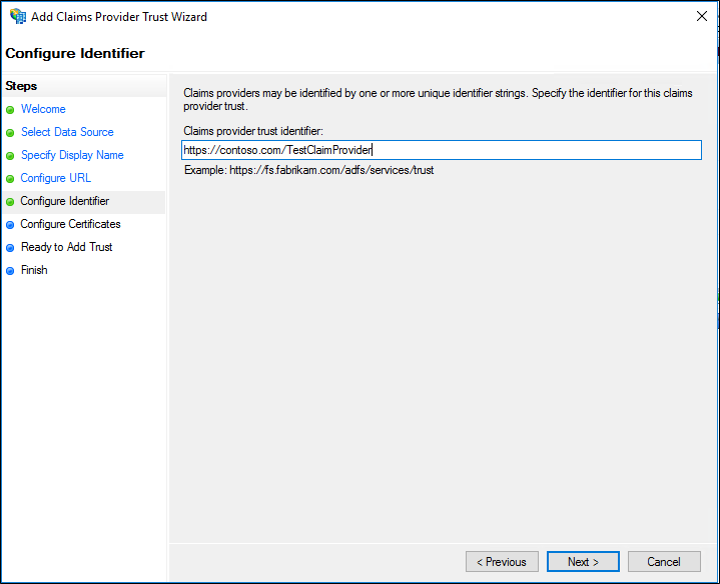This screenshot has height=584, width=720.
Task: Click the claims provider trust identifier field
Action: [x=441, y=150]
